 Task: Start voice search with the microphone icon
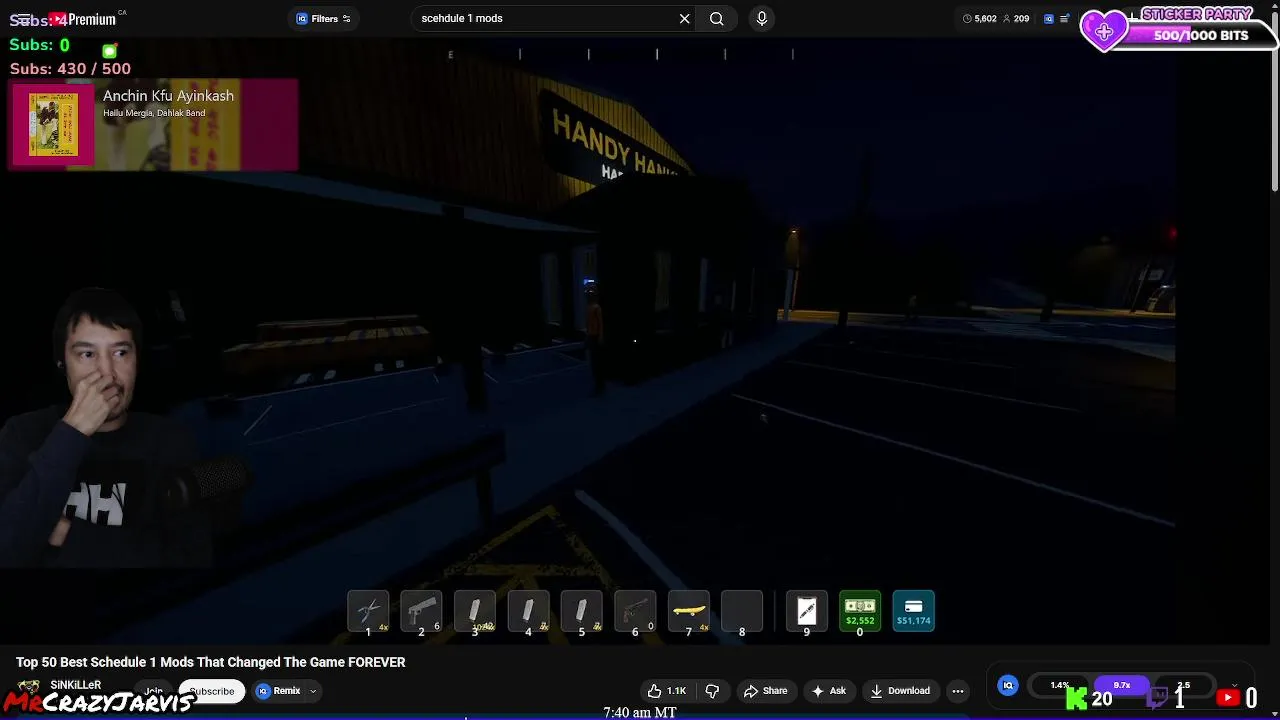click(762, 18)
